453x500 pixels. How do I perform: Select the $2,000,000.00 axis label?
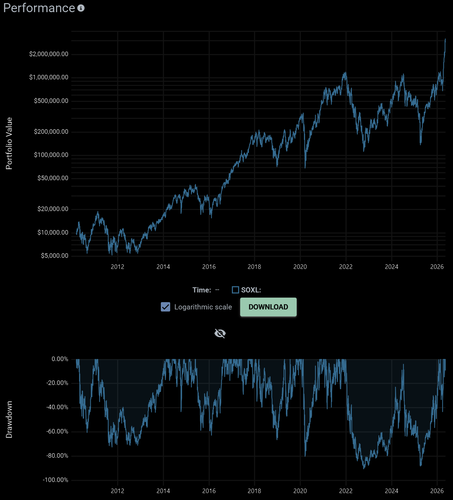click(x=49, y=54)
